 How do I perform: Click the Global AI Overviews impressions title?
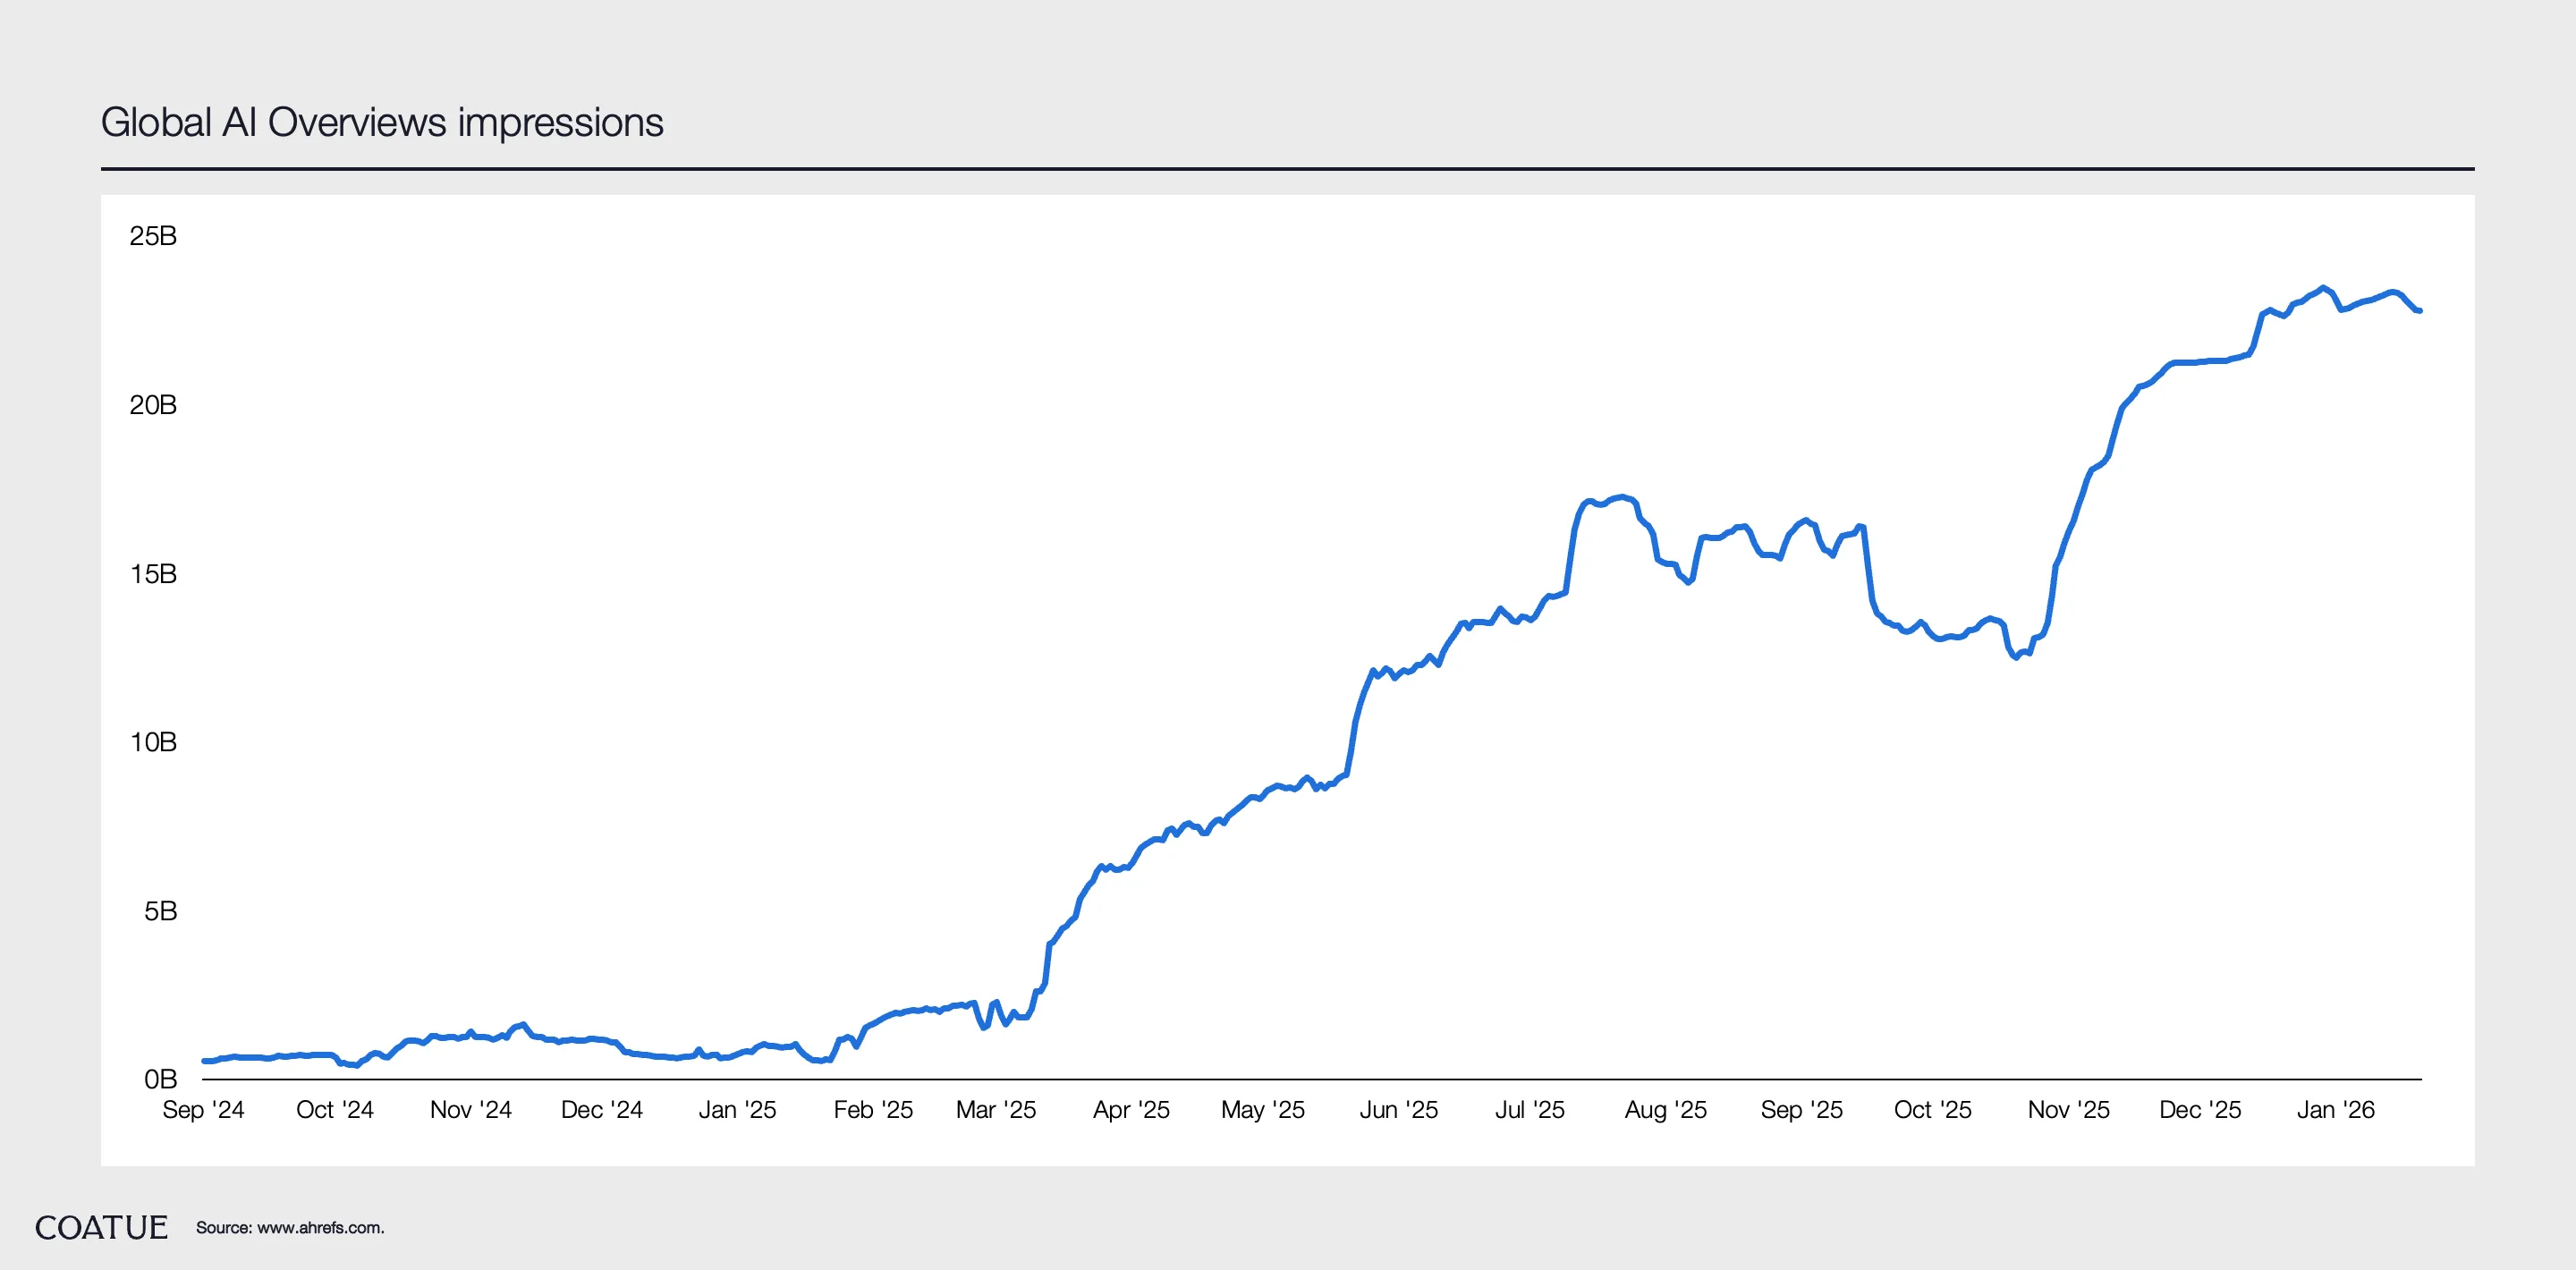382,122
